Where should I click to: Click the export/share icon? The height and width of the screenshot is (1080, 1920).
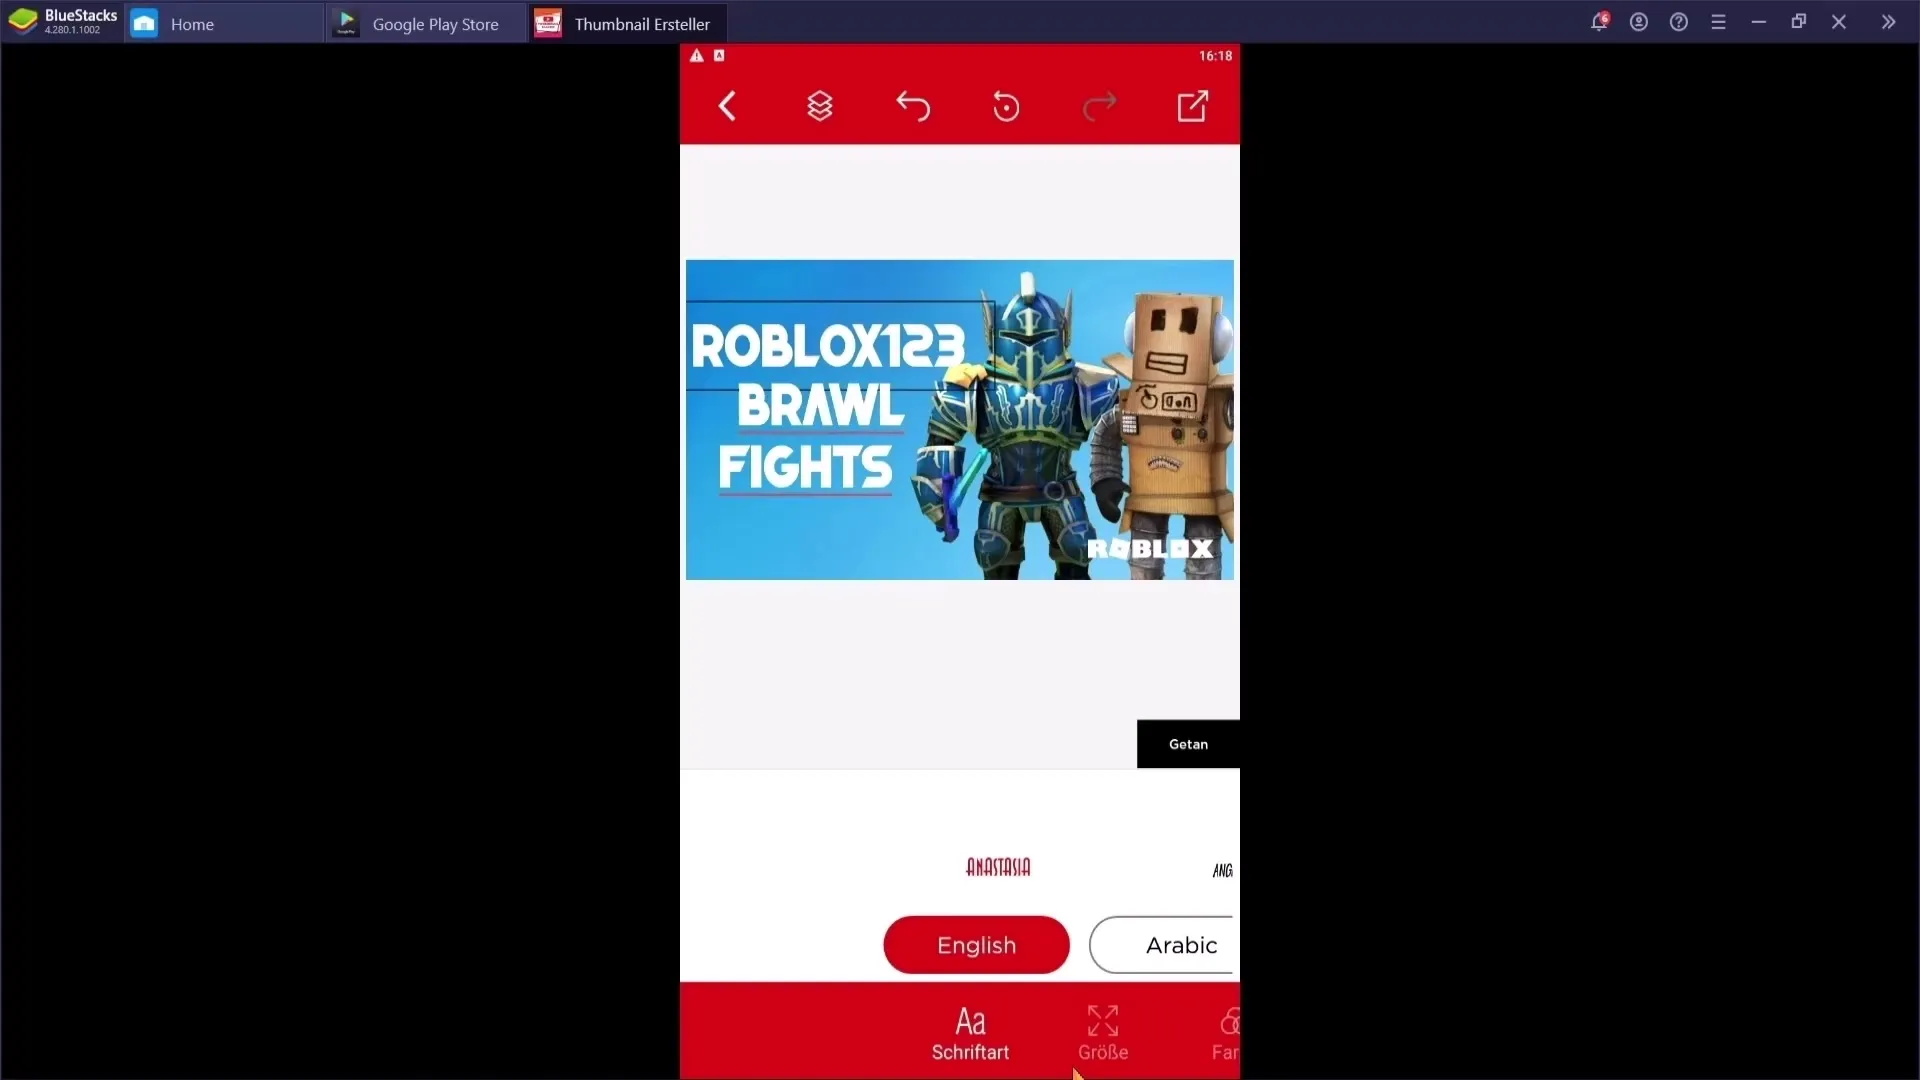click(1195, 105)
